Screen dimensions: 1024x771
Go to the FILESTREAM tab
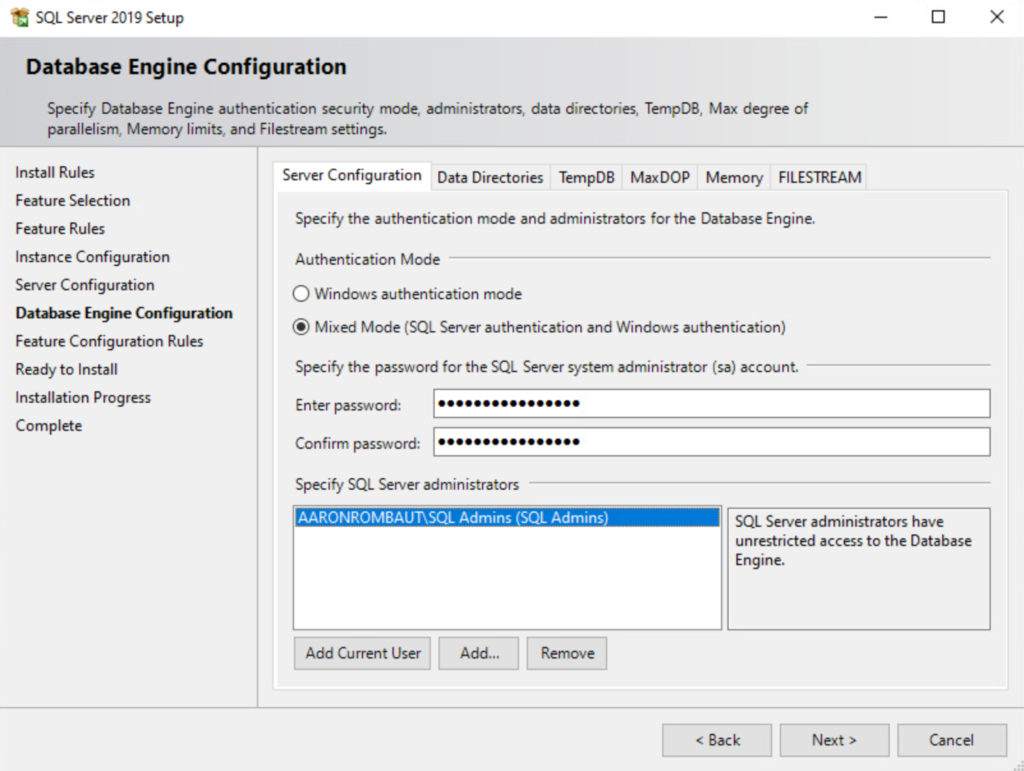tap(819, 177)
